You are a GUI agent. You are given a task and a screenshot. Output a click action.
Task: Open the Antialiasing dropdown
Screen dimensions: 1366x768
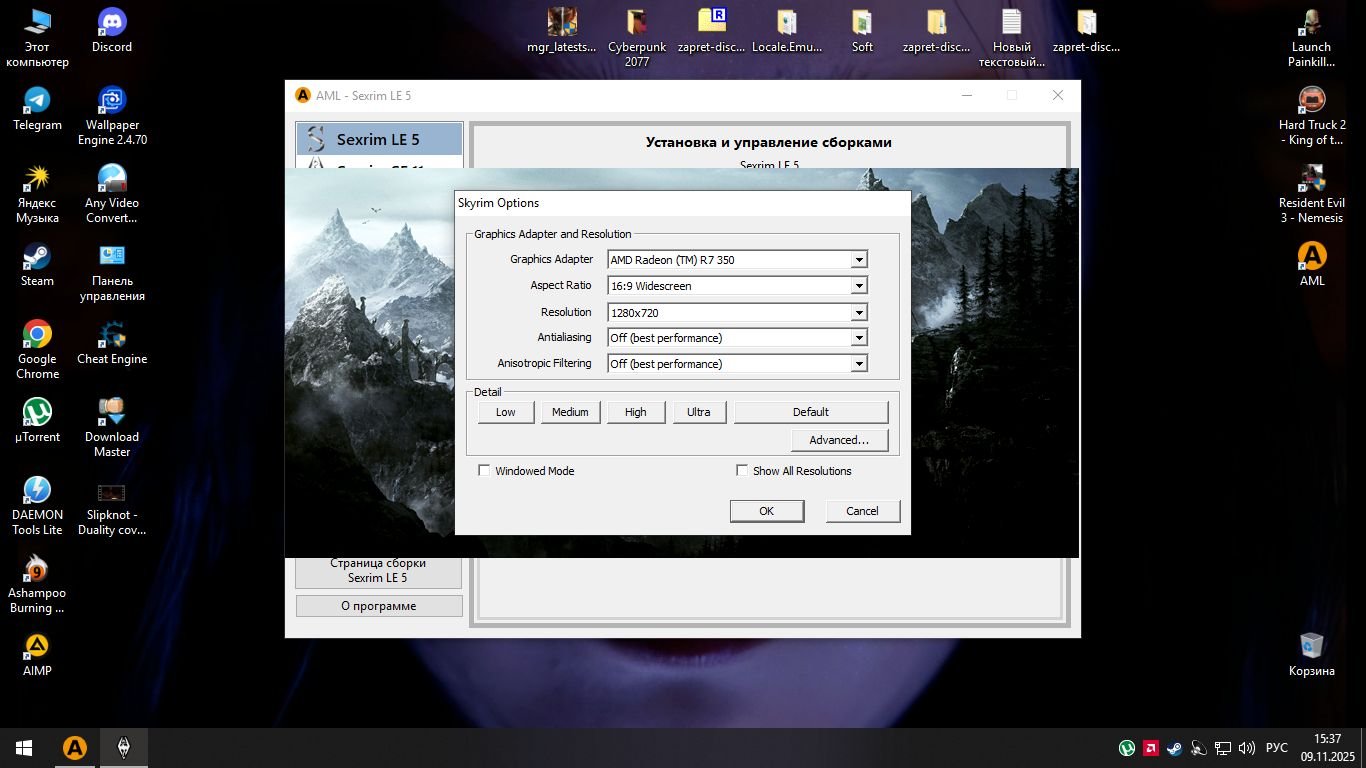point(858,338)
